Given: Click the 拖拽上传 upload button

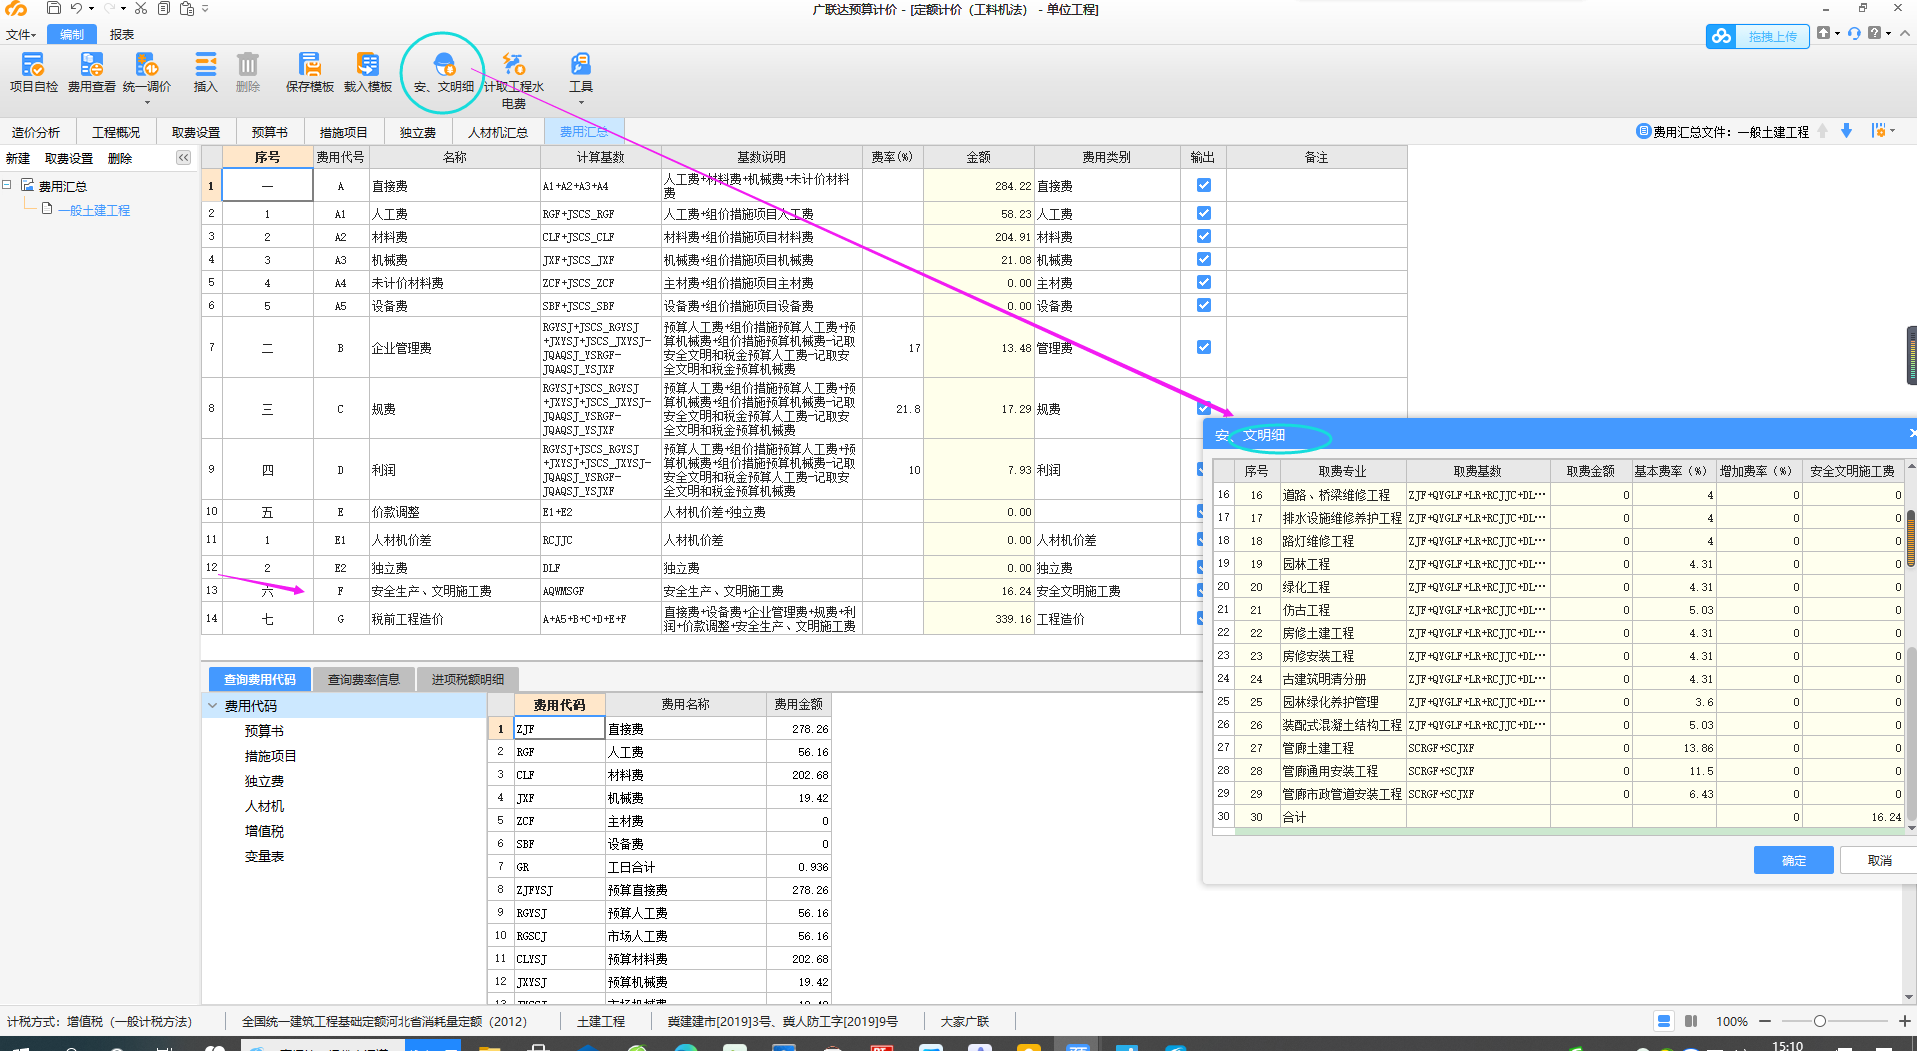Looking at the screenshot, I should click(1773, 36).
